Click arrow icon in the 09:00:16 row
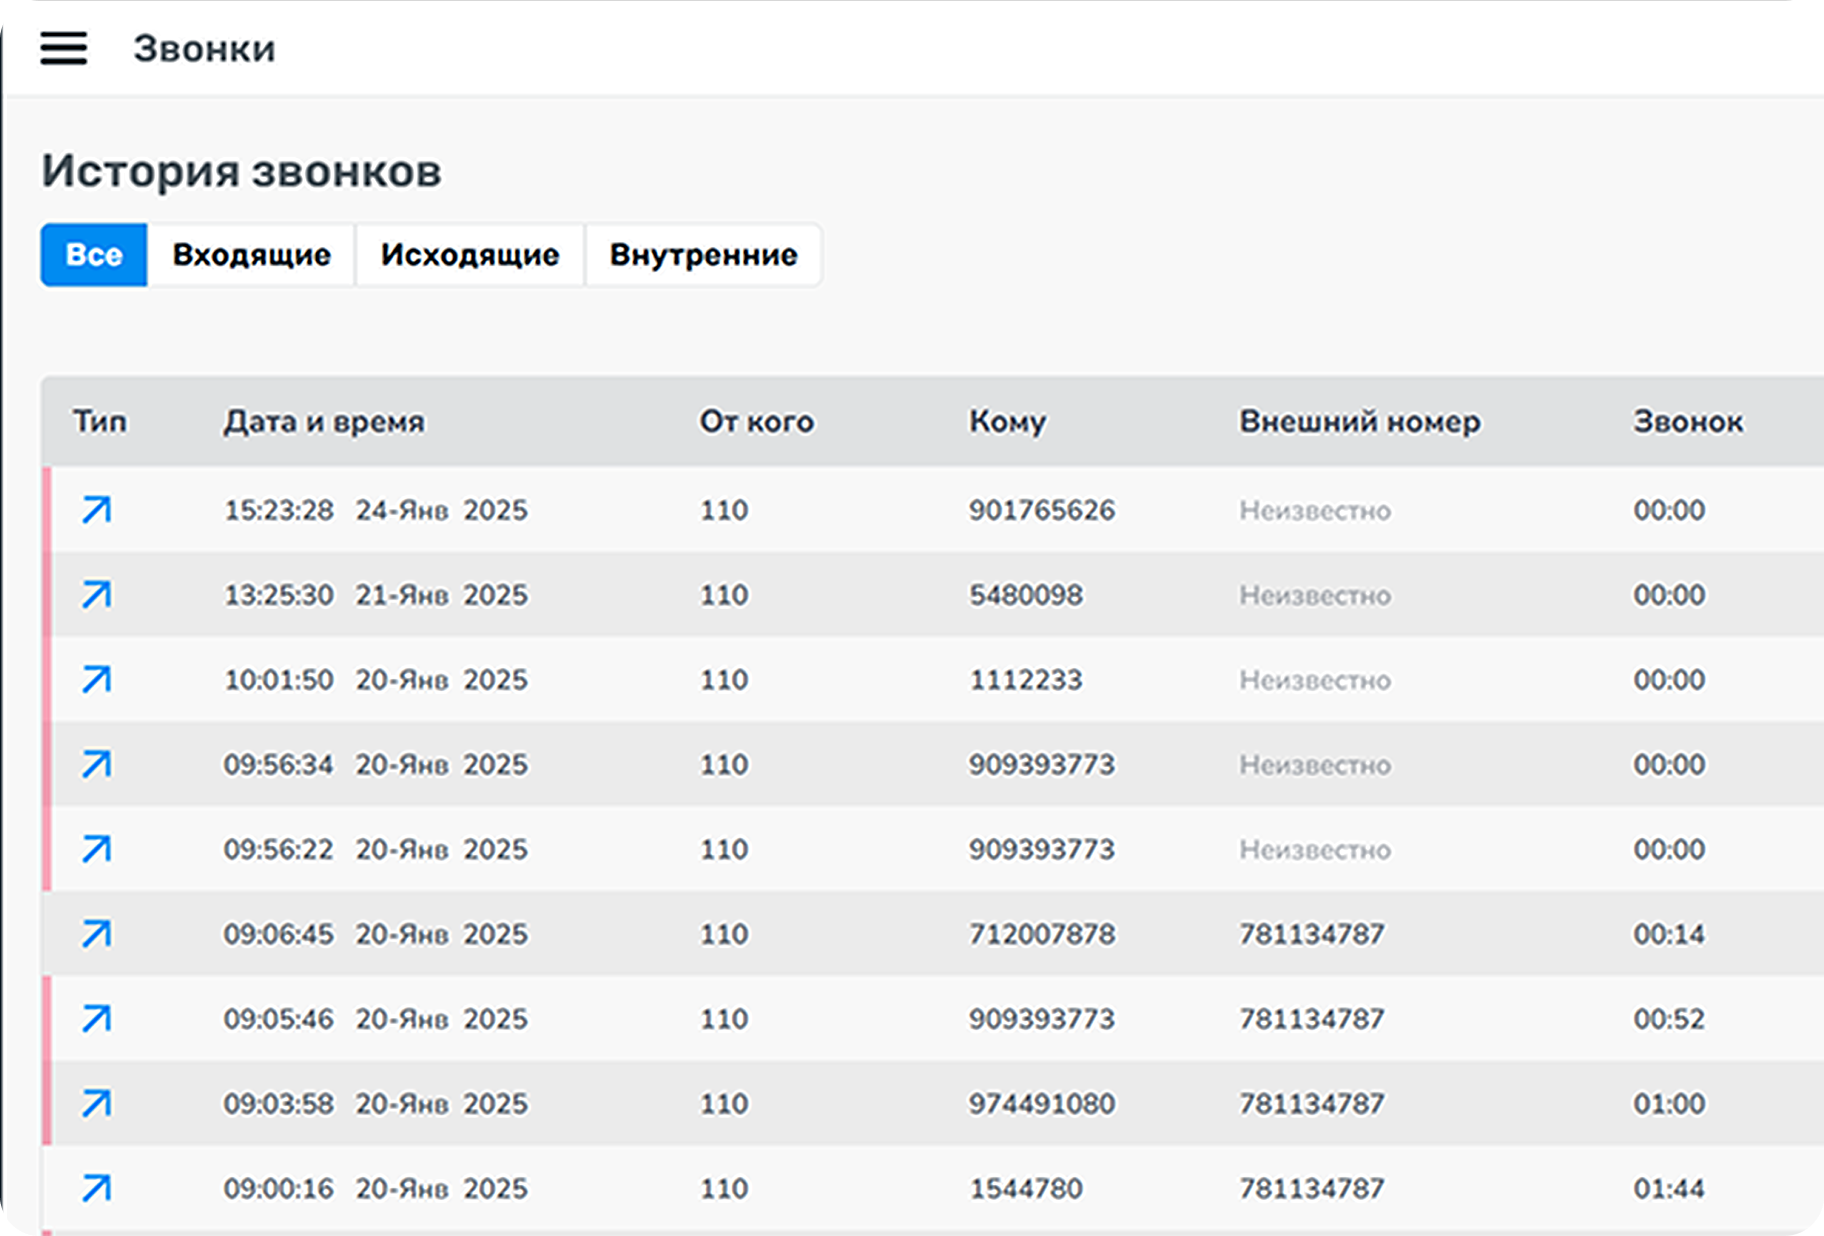The height and width of the screenshot is (1236, 1824). click(x=96, y=1188)
